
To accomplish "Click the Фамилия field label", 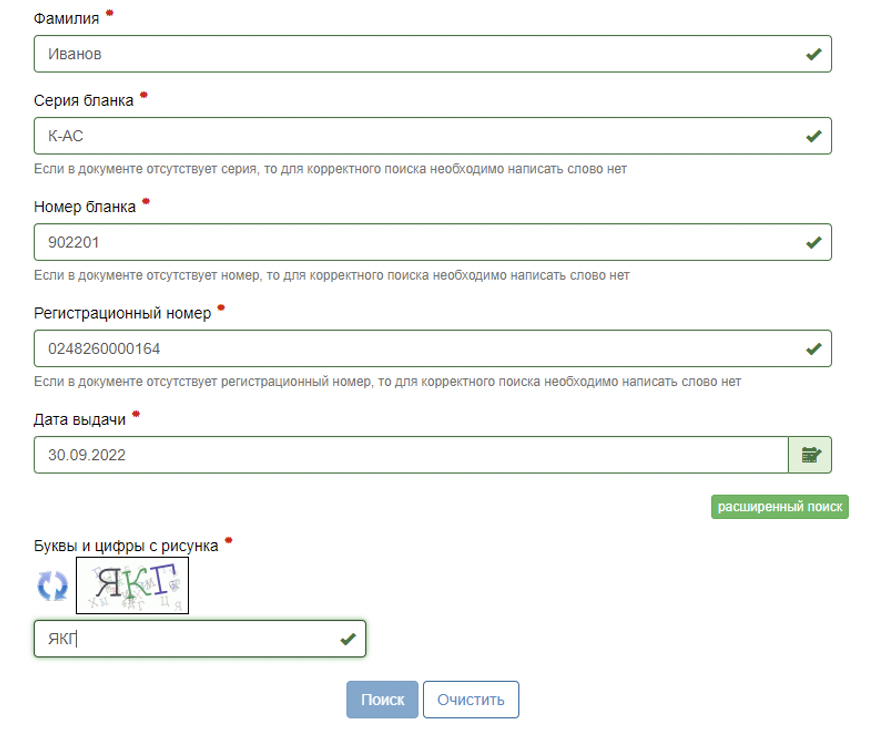I will click(66, 18).
